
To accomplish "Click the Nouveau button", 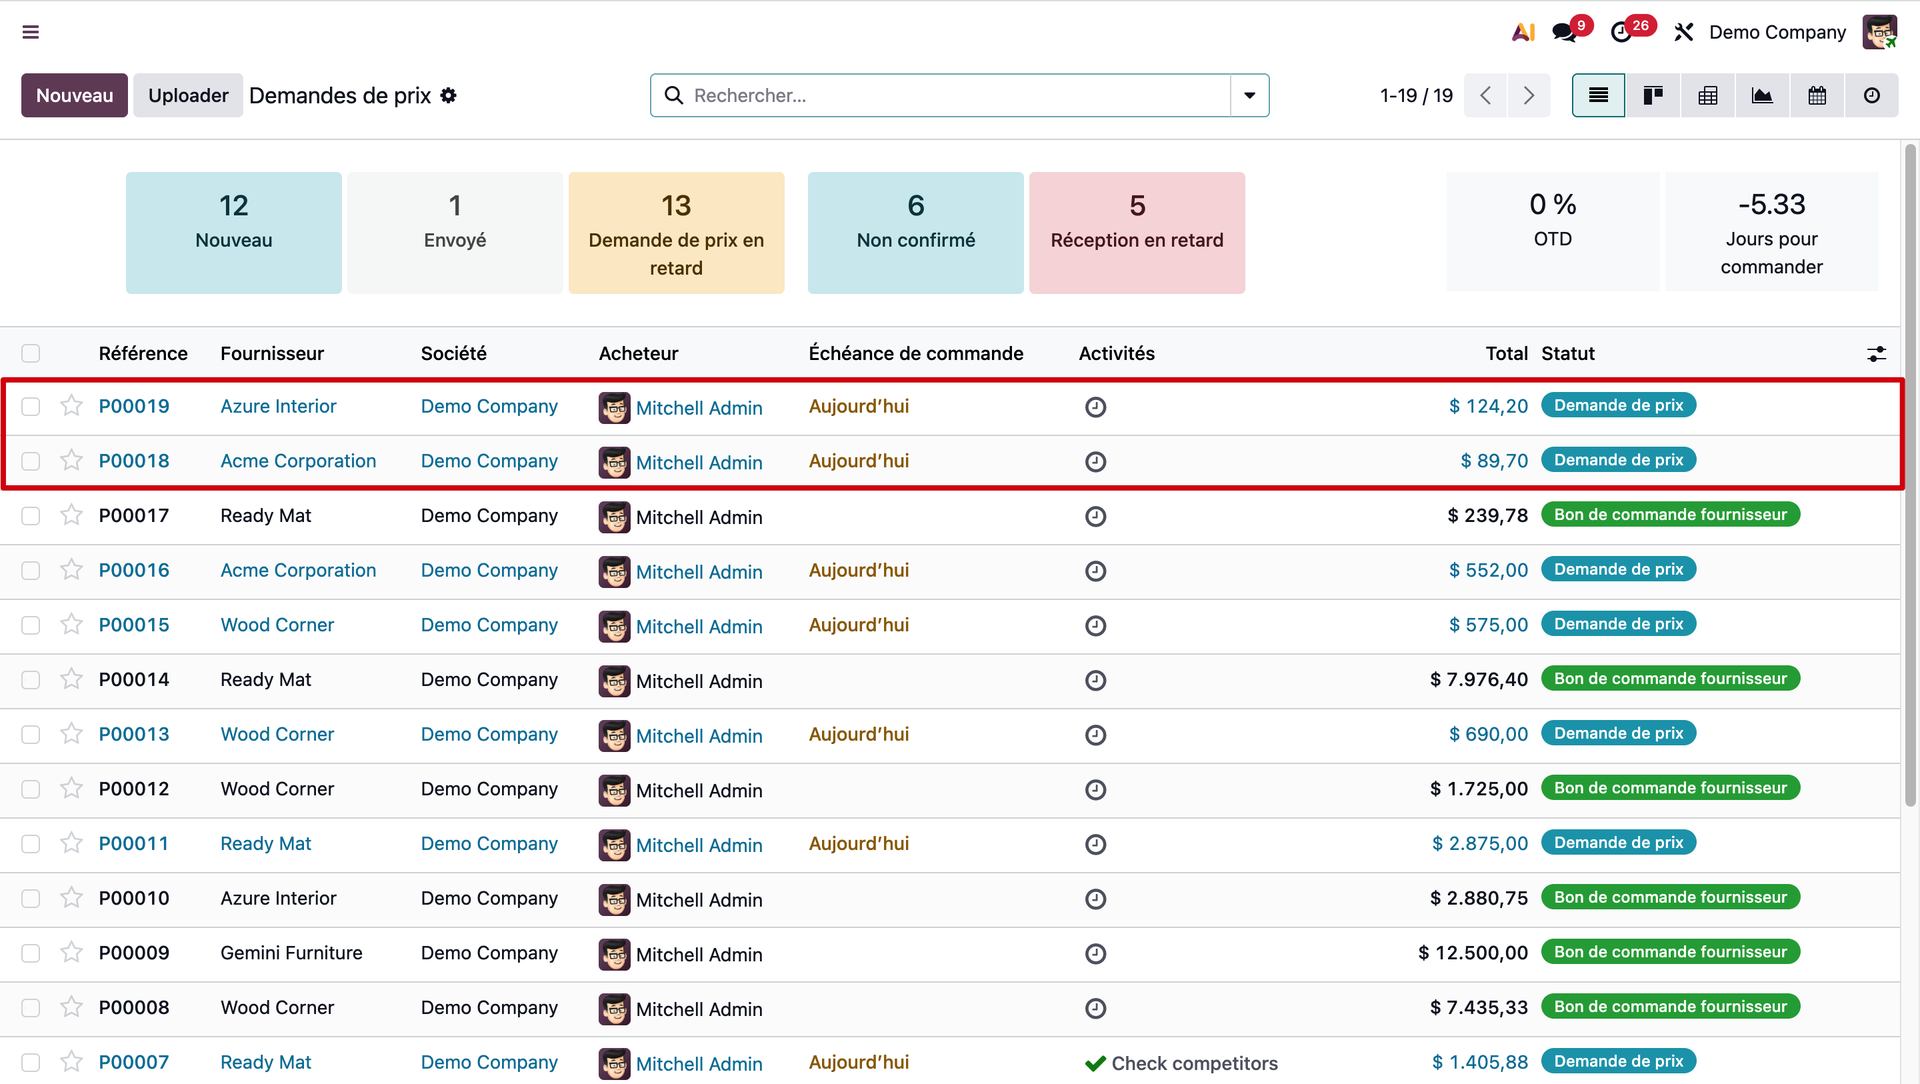I will pos(74,95).
